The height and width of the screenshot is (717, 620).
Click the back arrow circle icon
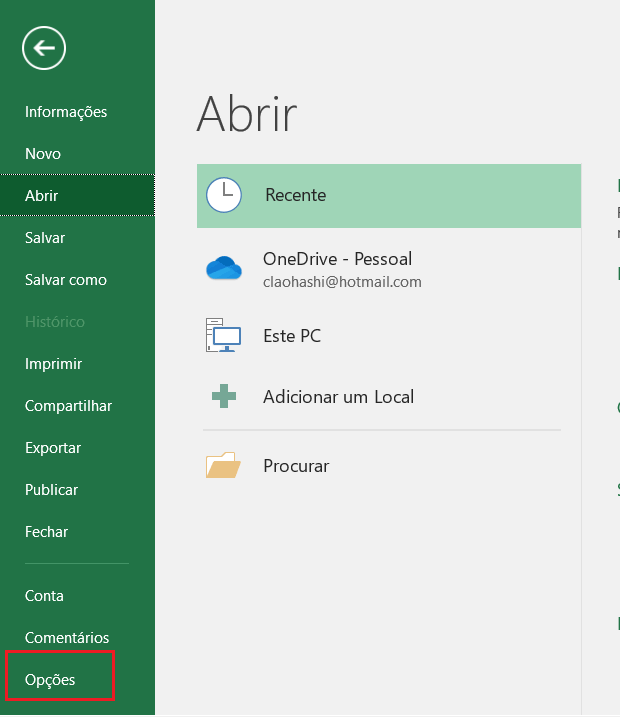tap(44, 47)
